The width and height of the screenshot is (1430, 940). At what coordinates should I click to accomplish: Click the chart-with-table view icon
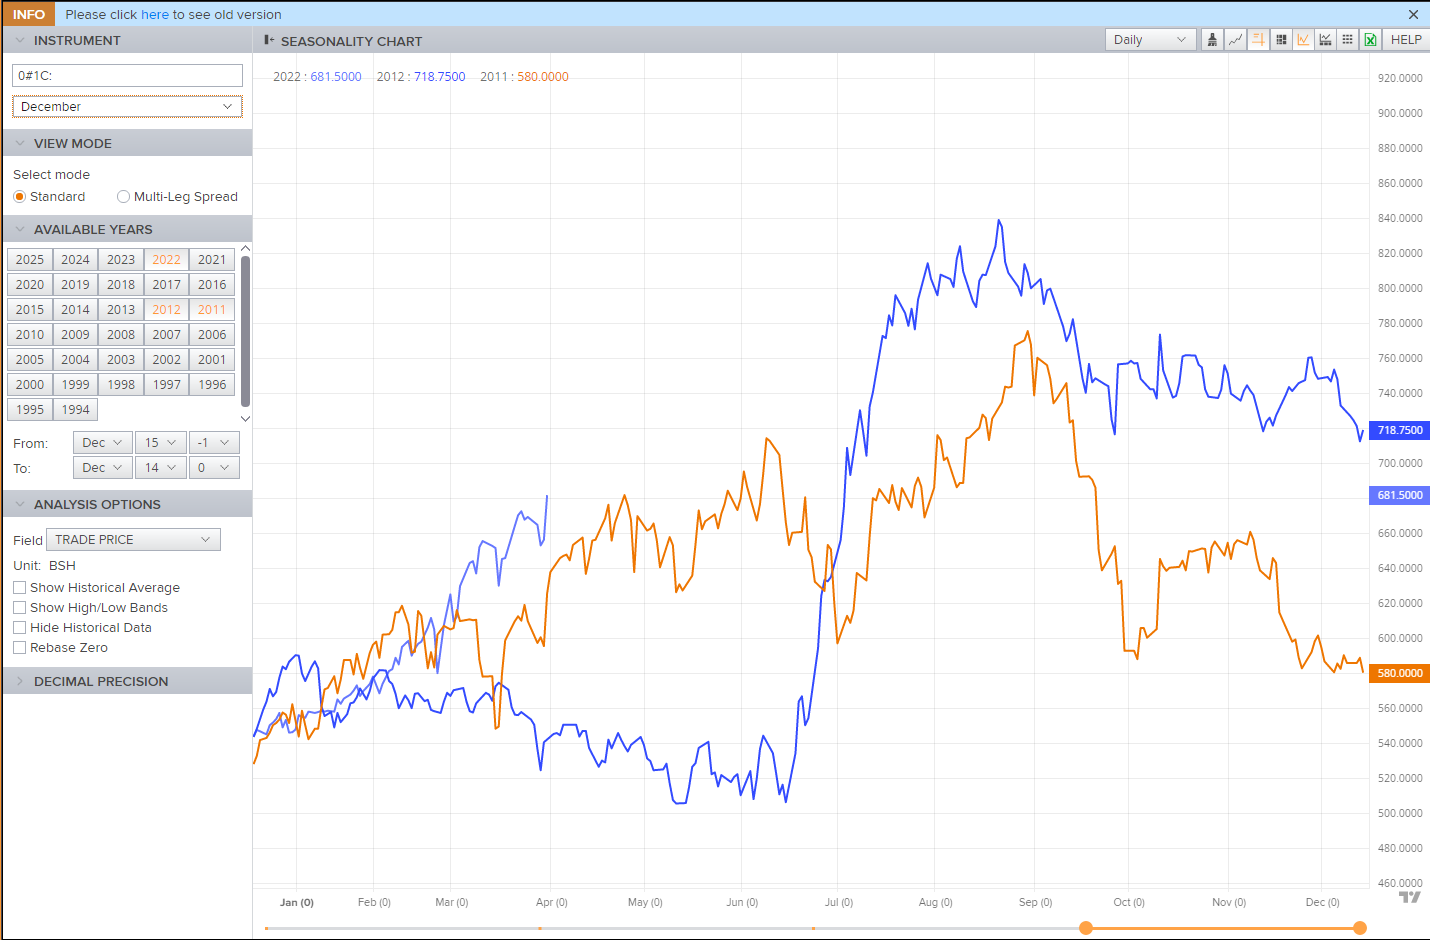pyautogui.click(x=1325, y=40)
